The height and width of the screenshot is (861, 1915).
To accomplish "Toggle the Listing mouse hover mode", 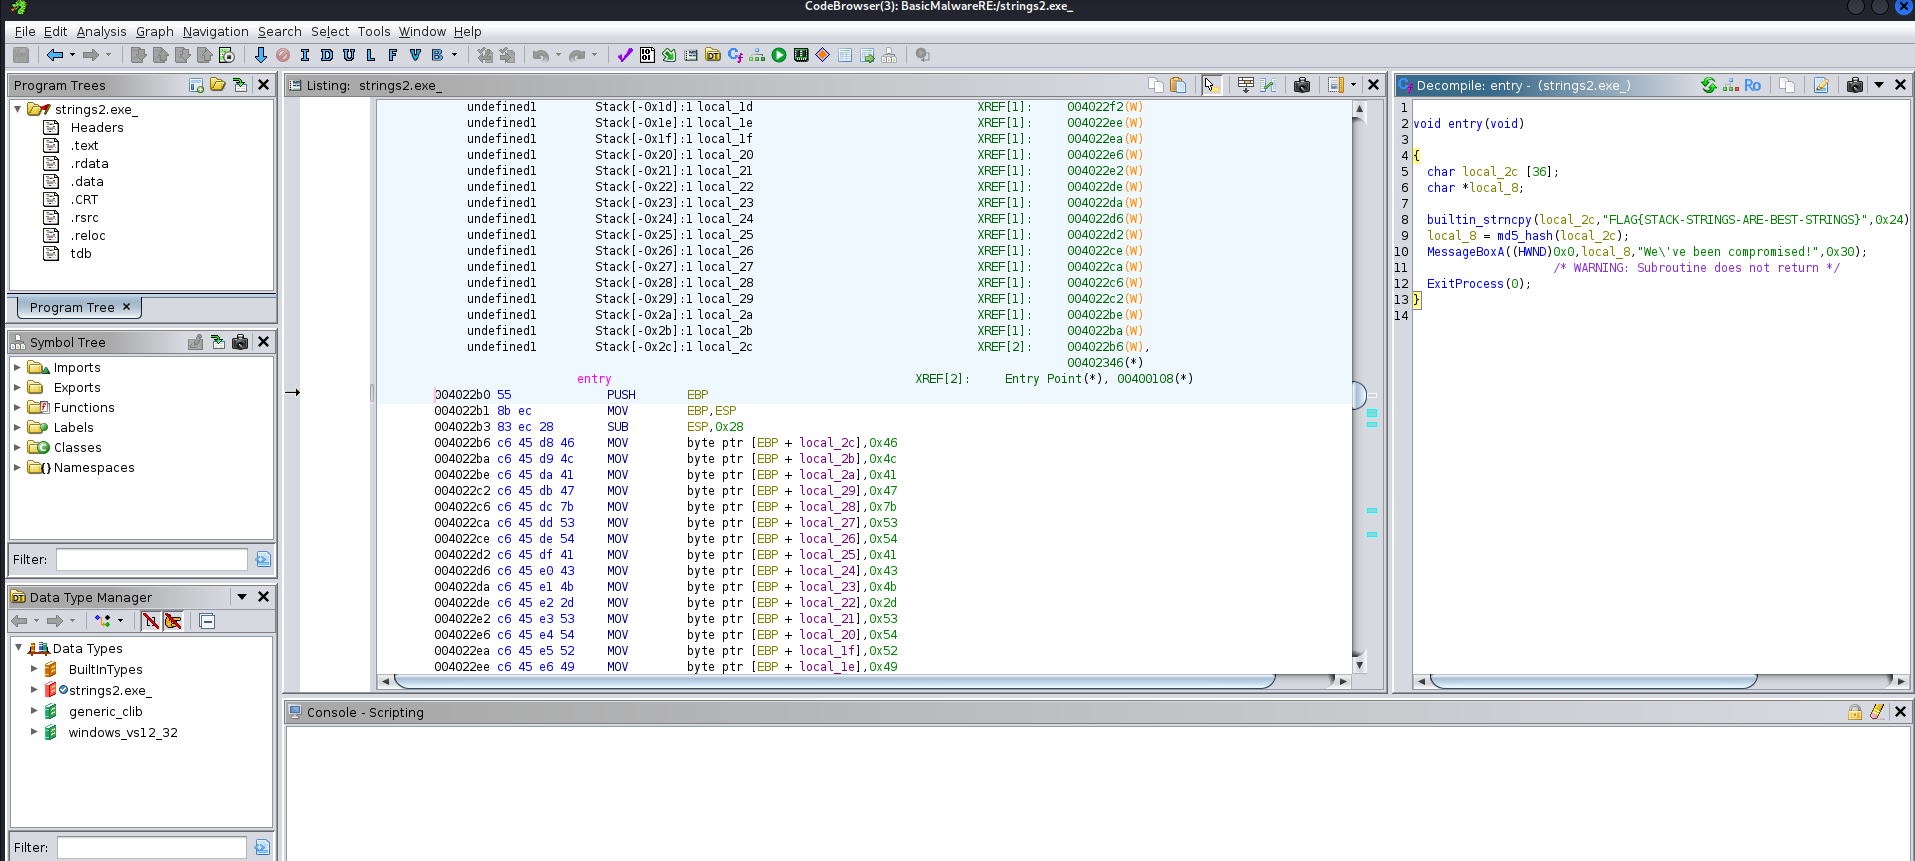I will click(x=1211, y=85).
